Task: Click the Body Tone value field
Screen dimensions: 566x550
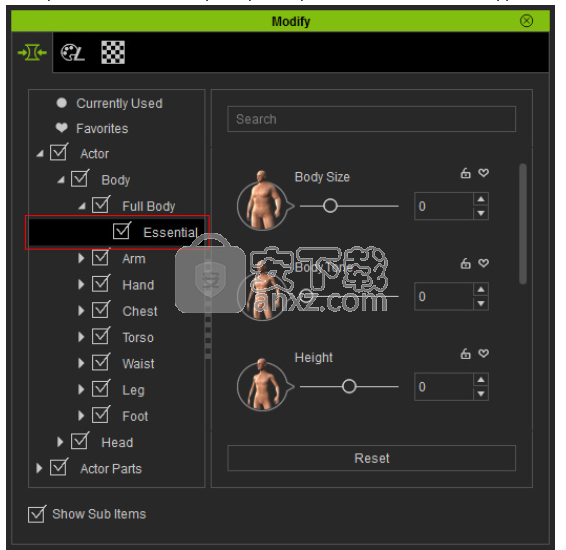Action: coord(444,296)
